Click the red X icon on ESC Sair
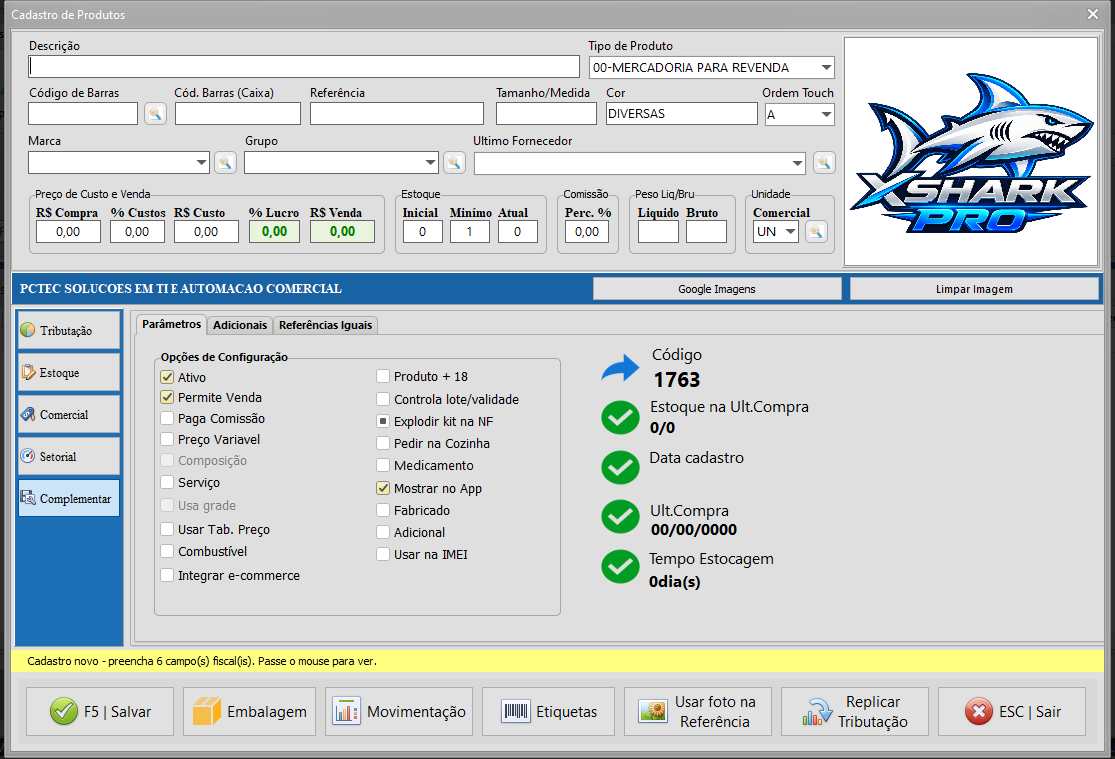The height and width of the screenshot is (759, 1115). point(978,711)
